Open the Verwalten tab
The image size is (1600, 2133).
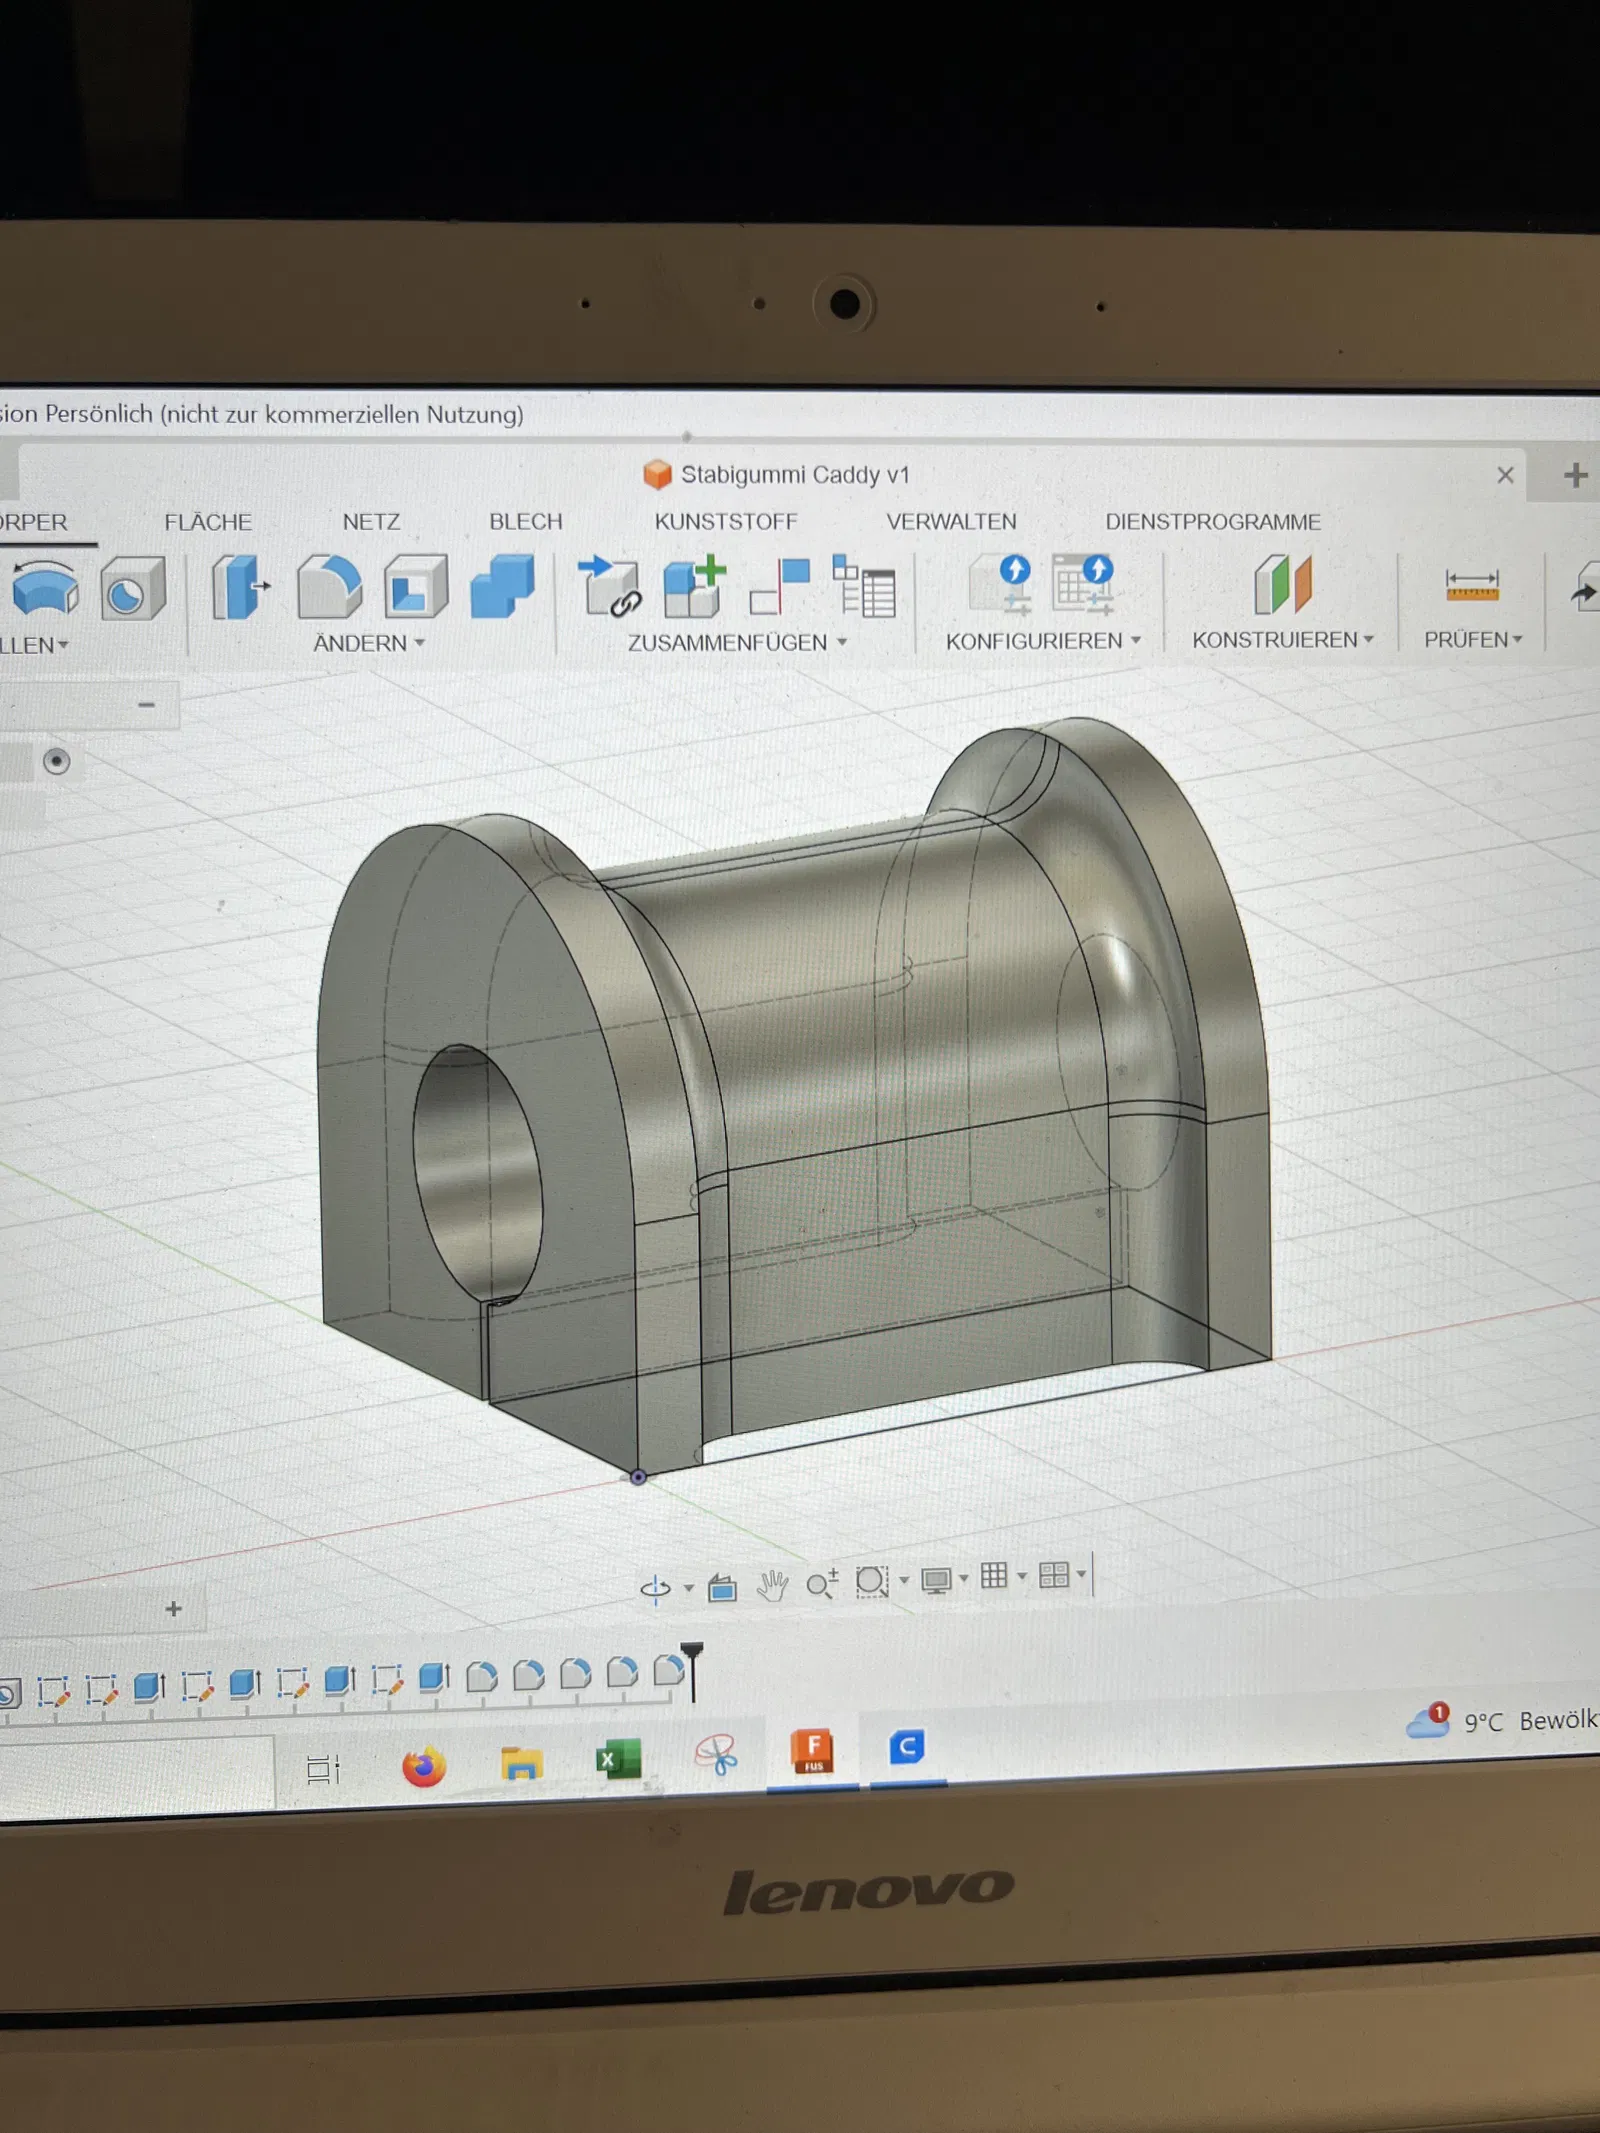(951, 521)
